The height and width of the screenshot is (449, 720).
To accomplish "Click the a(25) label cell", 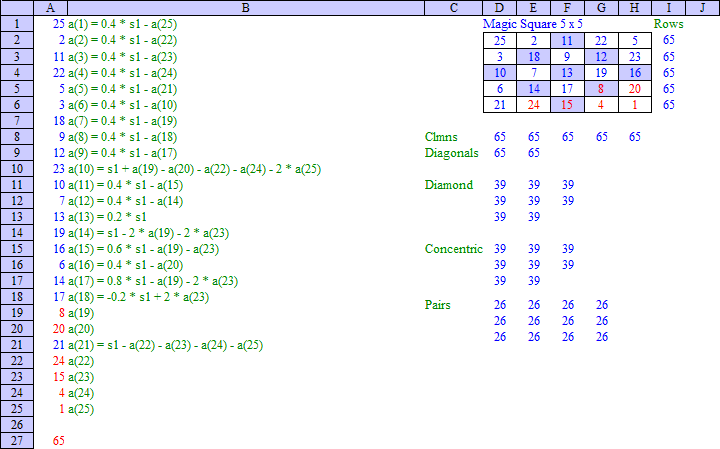I will [81, 409].
